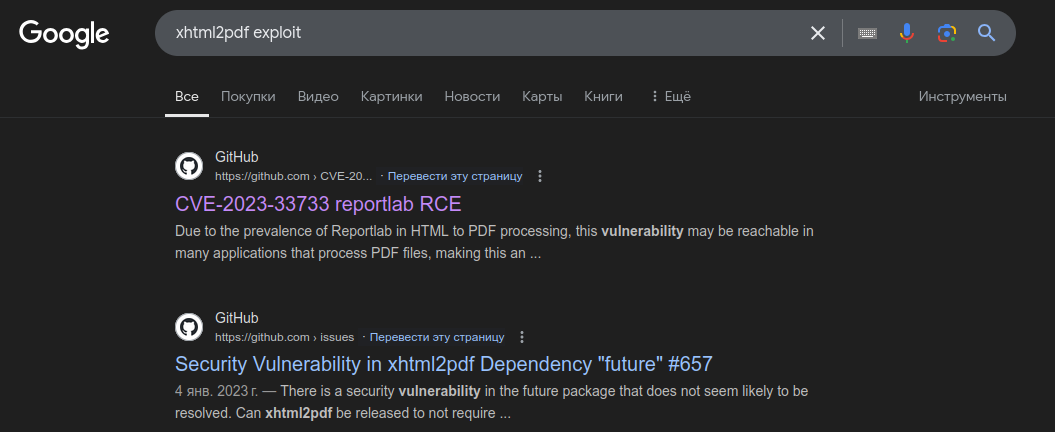
Task: Click the github.com › CVE-20... URL
Action: click(293, 176)
